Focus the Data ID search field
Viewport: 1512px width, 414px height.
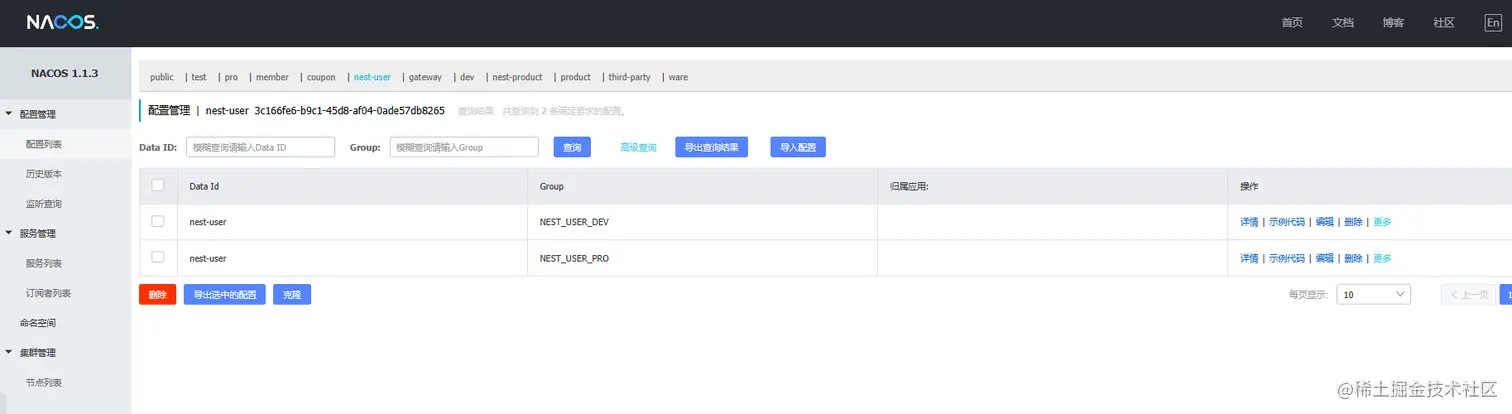260,147
